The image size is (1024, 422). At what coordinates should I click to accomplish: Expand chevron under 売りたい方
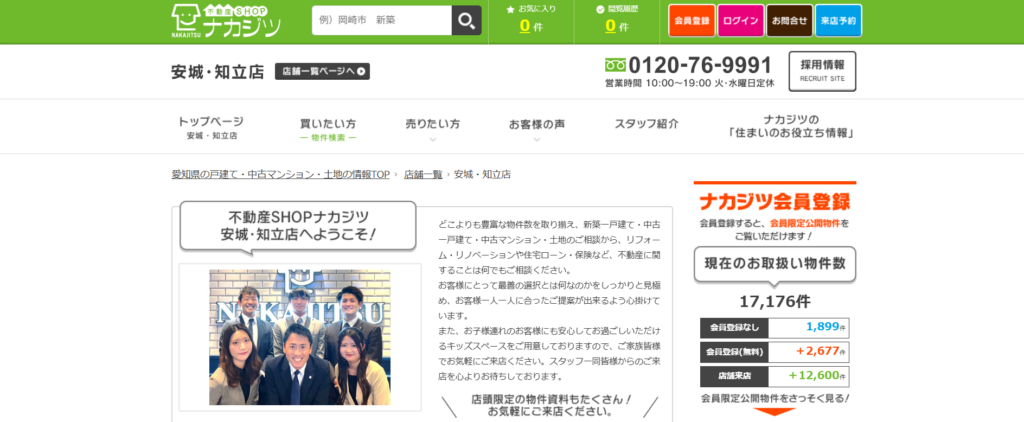tap(432, 139)
